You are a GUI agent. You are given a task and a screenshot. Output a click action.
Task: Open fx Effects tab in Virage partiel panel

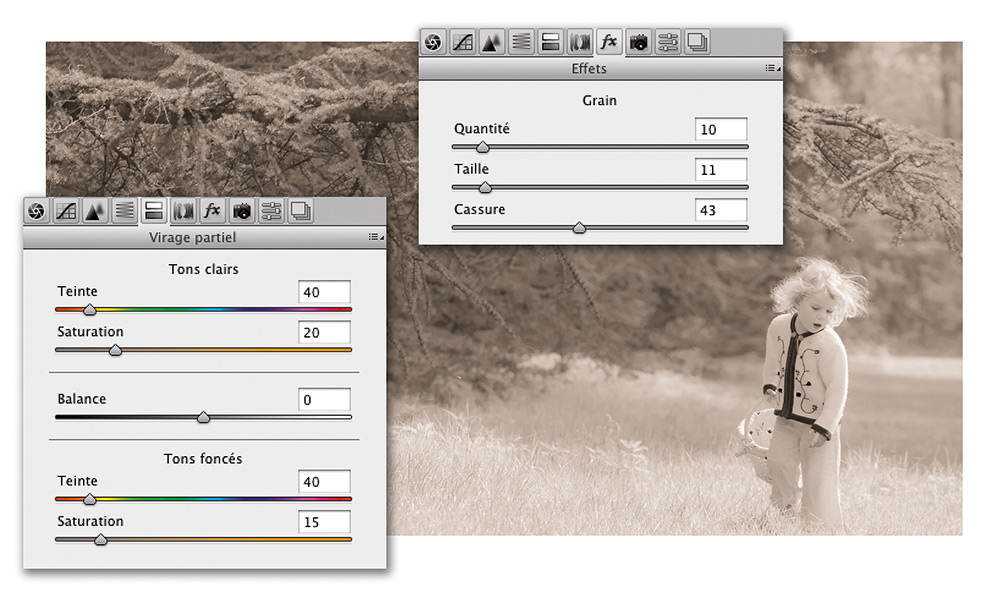[x=212, y=211]
